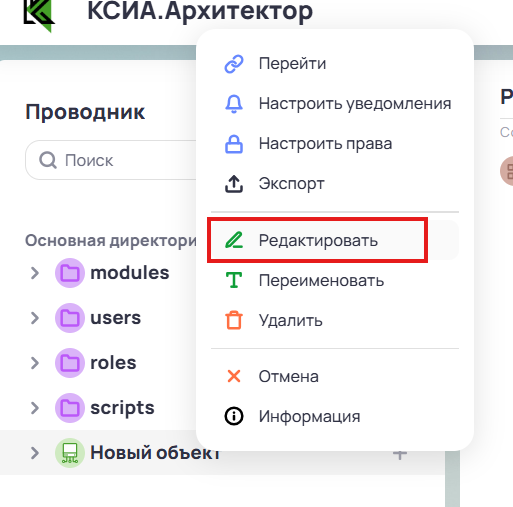
Task: Expand the users folder chevron
Action: [x=35, y=318]
